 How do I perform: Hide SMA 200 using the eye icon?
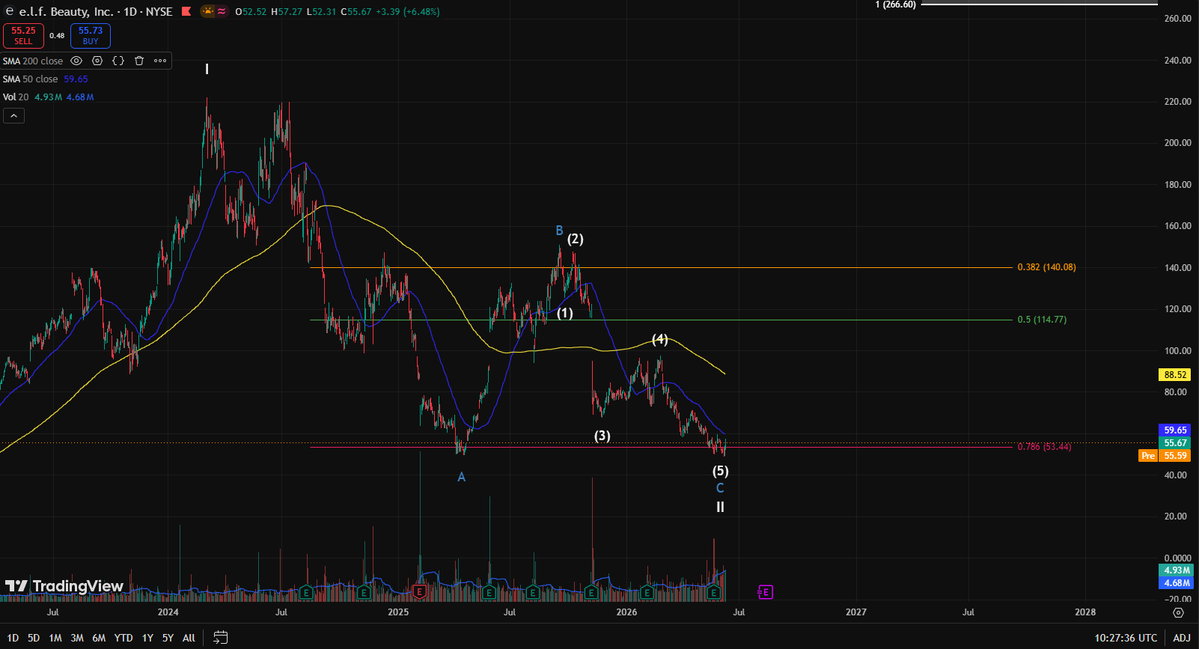coord(76,60)
